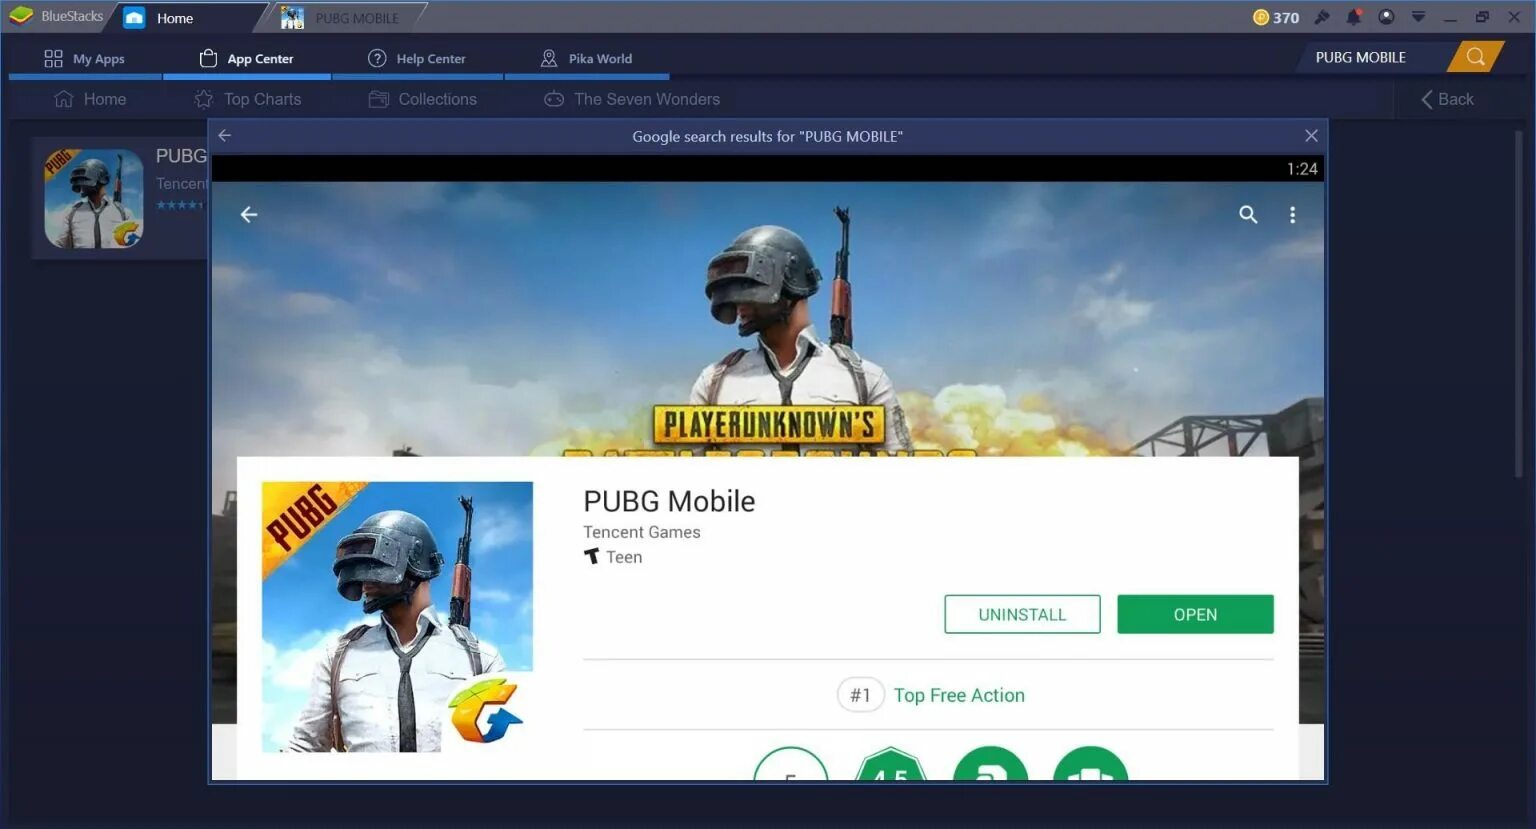Image resolution: width=1536 pixels, height=829 pixels.
Task: Click the Home house icon in the navigation bar
Action: click(x=62, y=99)
